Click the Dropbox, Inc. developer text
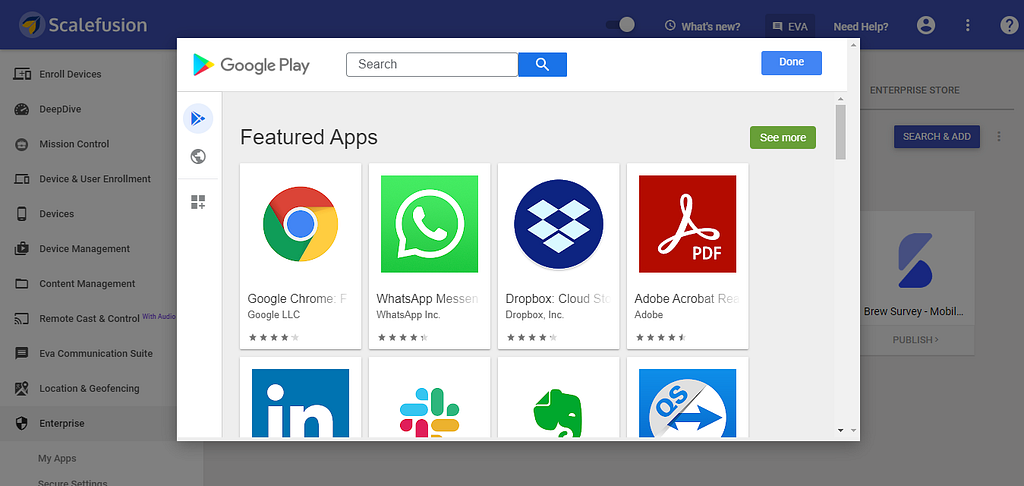 coord(535,315)
